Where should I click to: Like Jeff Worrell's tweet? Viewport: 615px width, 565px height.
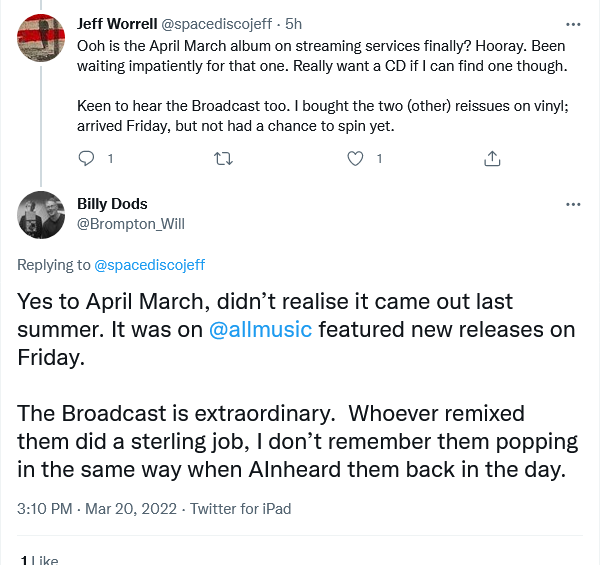click(354, 158)
